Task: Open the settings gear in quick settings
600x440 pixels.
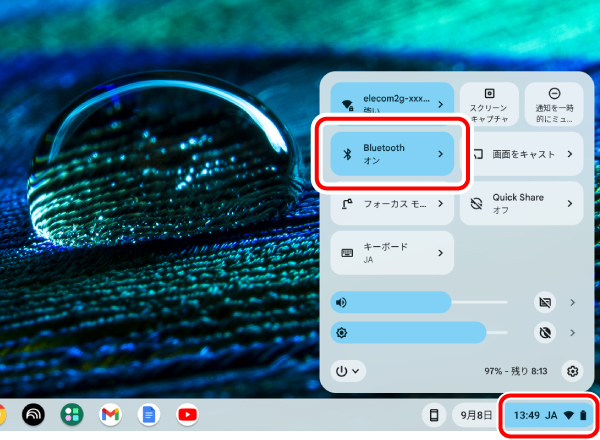Action: [572, 371]
